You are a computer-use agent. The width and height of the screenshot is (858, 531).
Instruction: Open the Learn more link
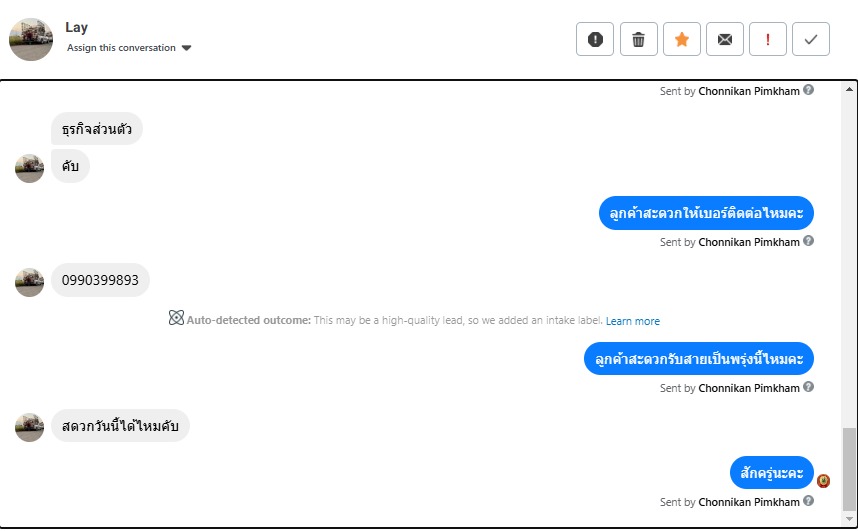click(x=632, y=321)
